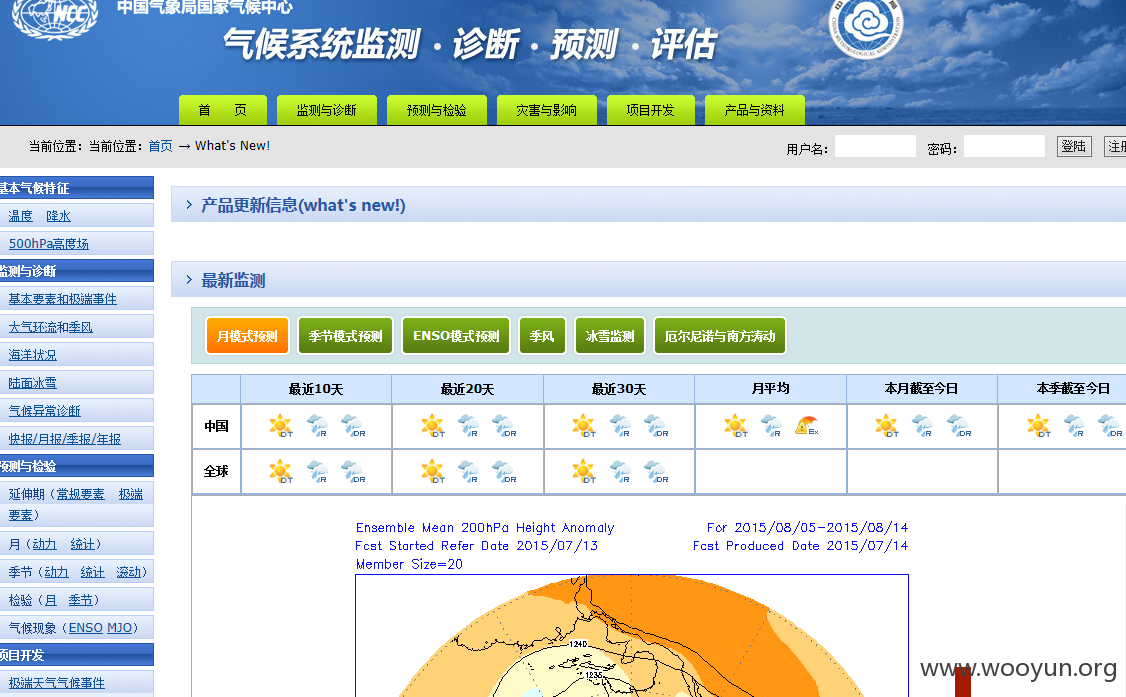Click China 本月截至今日 rain R icon

(923, 426)
